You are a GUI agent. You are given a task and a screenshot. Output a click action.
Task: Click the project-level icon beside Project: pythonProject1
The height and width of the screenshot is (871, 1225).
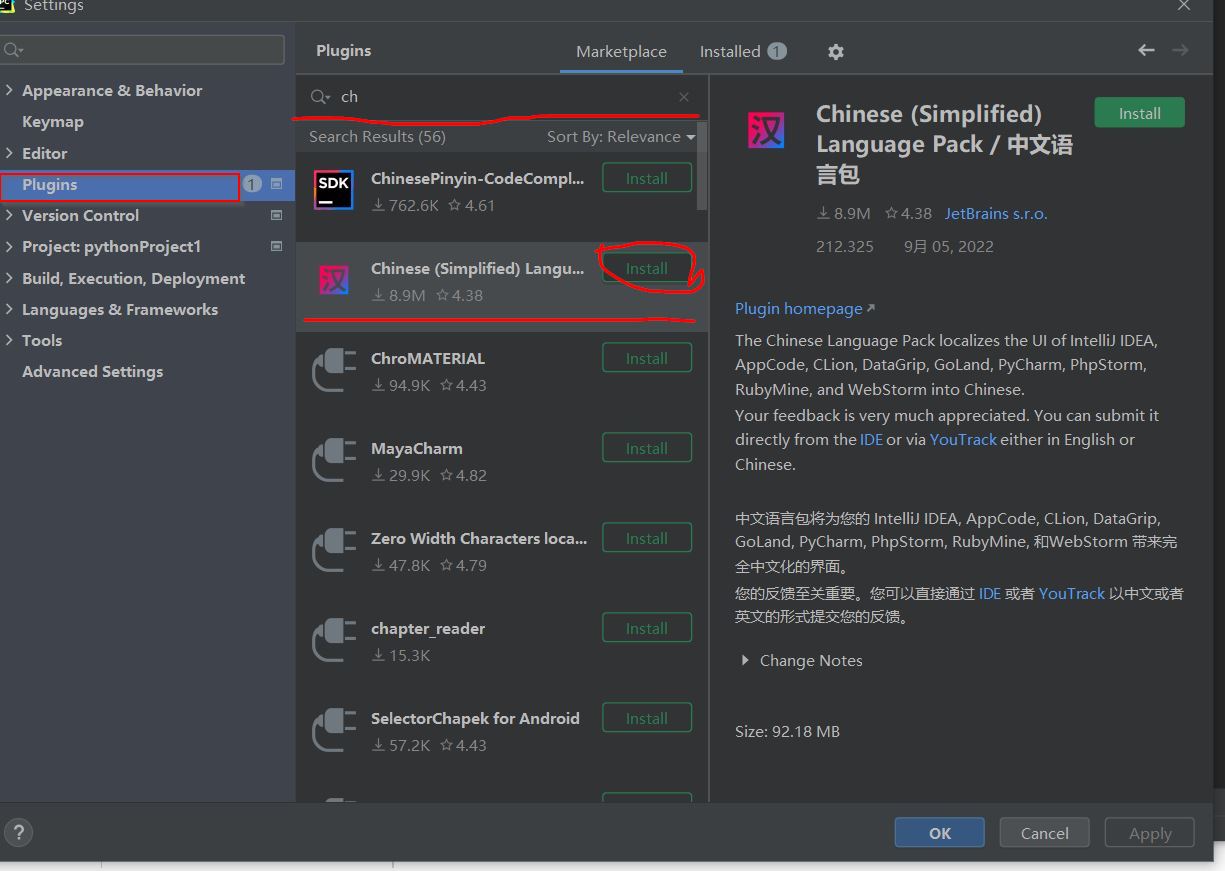pyautogui.click(x=277, y=246)
